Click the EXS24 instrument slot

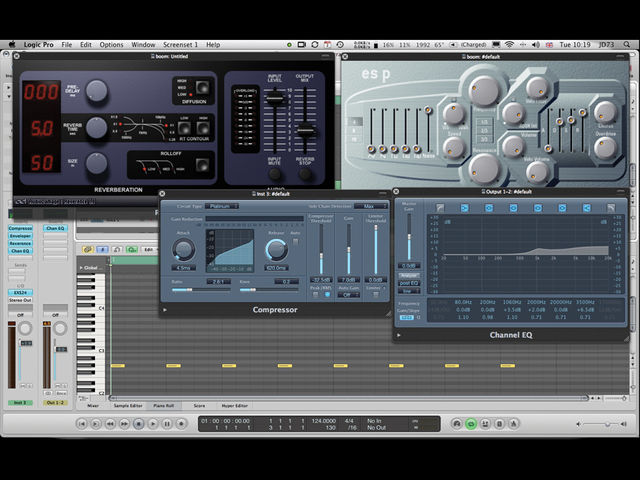coord(20,293)
